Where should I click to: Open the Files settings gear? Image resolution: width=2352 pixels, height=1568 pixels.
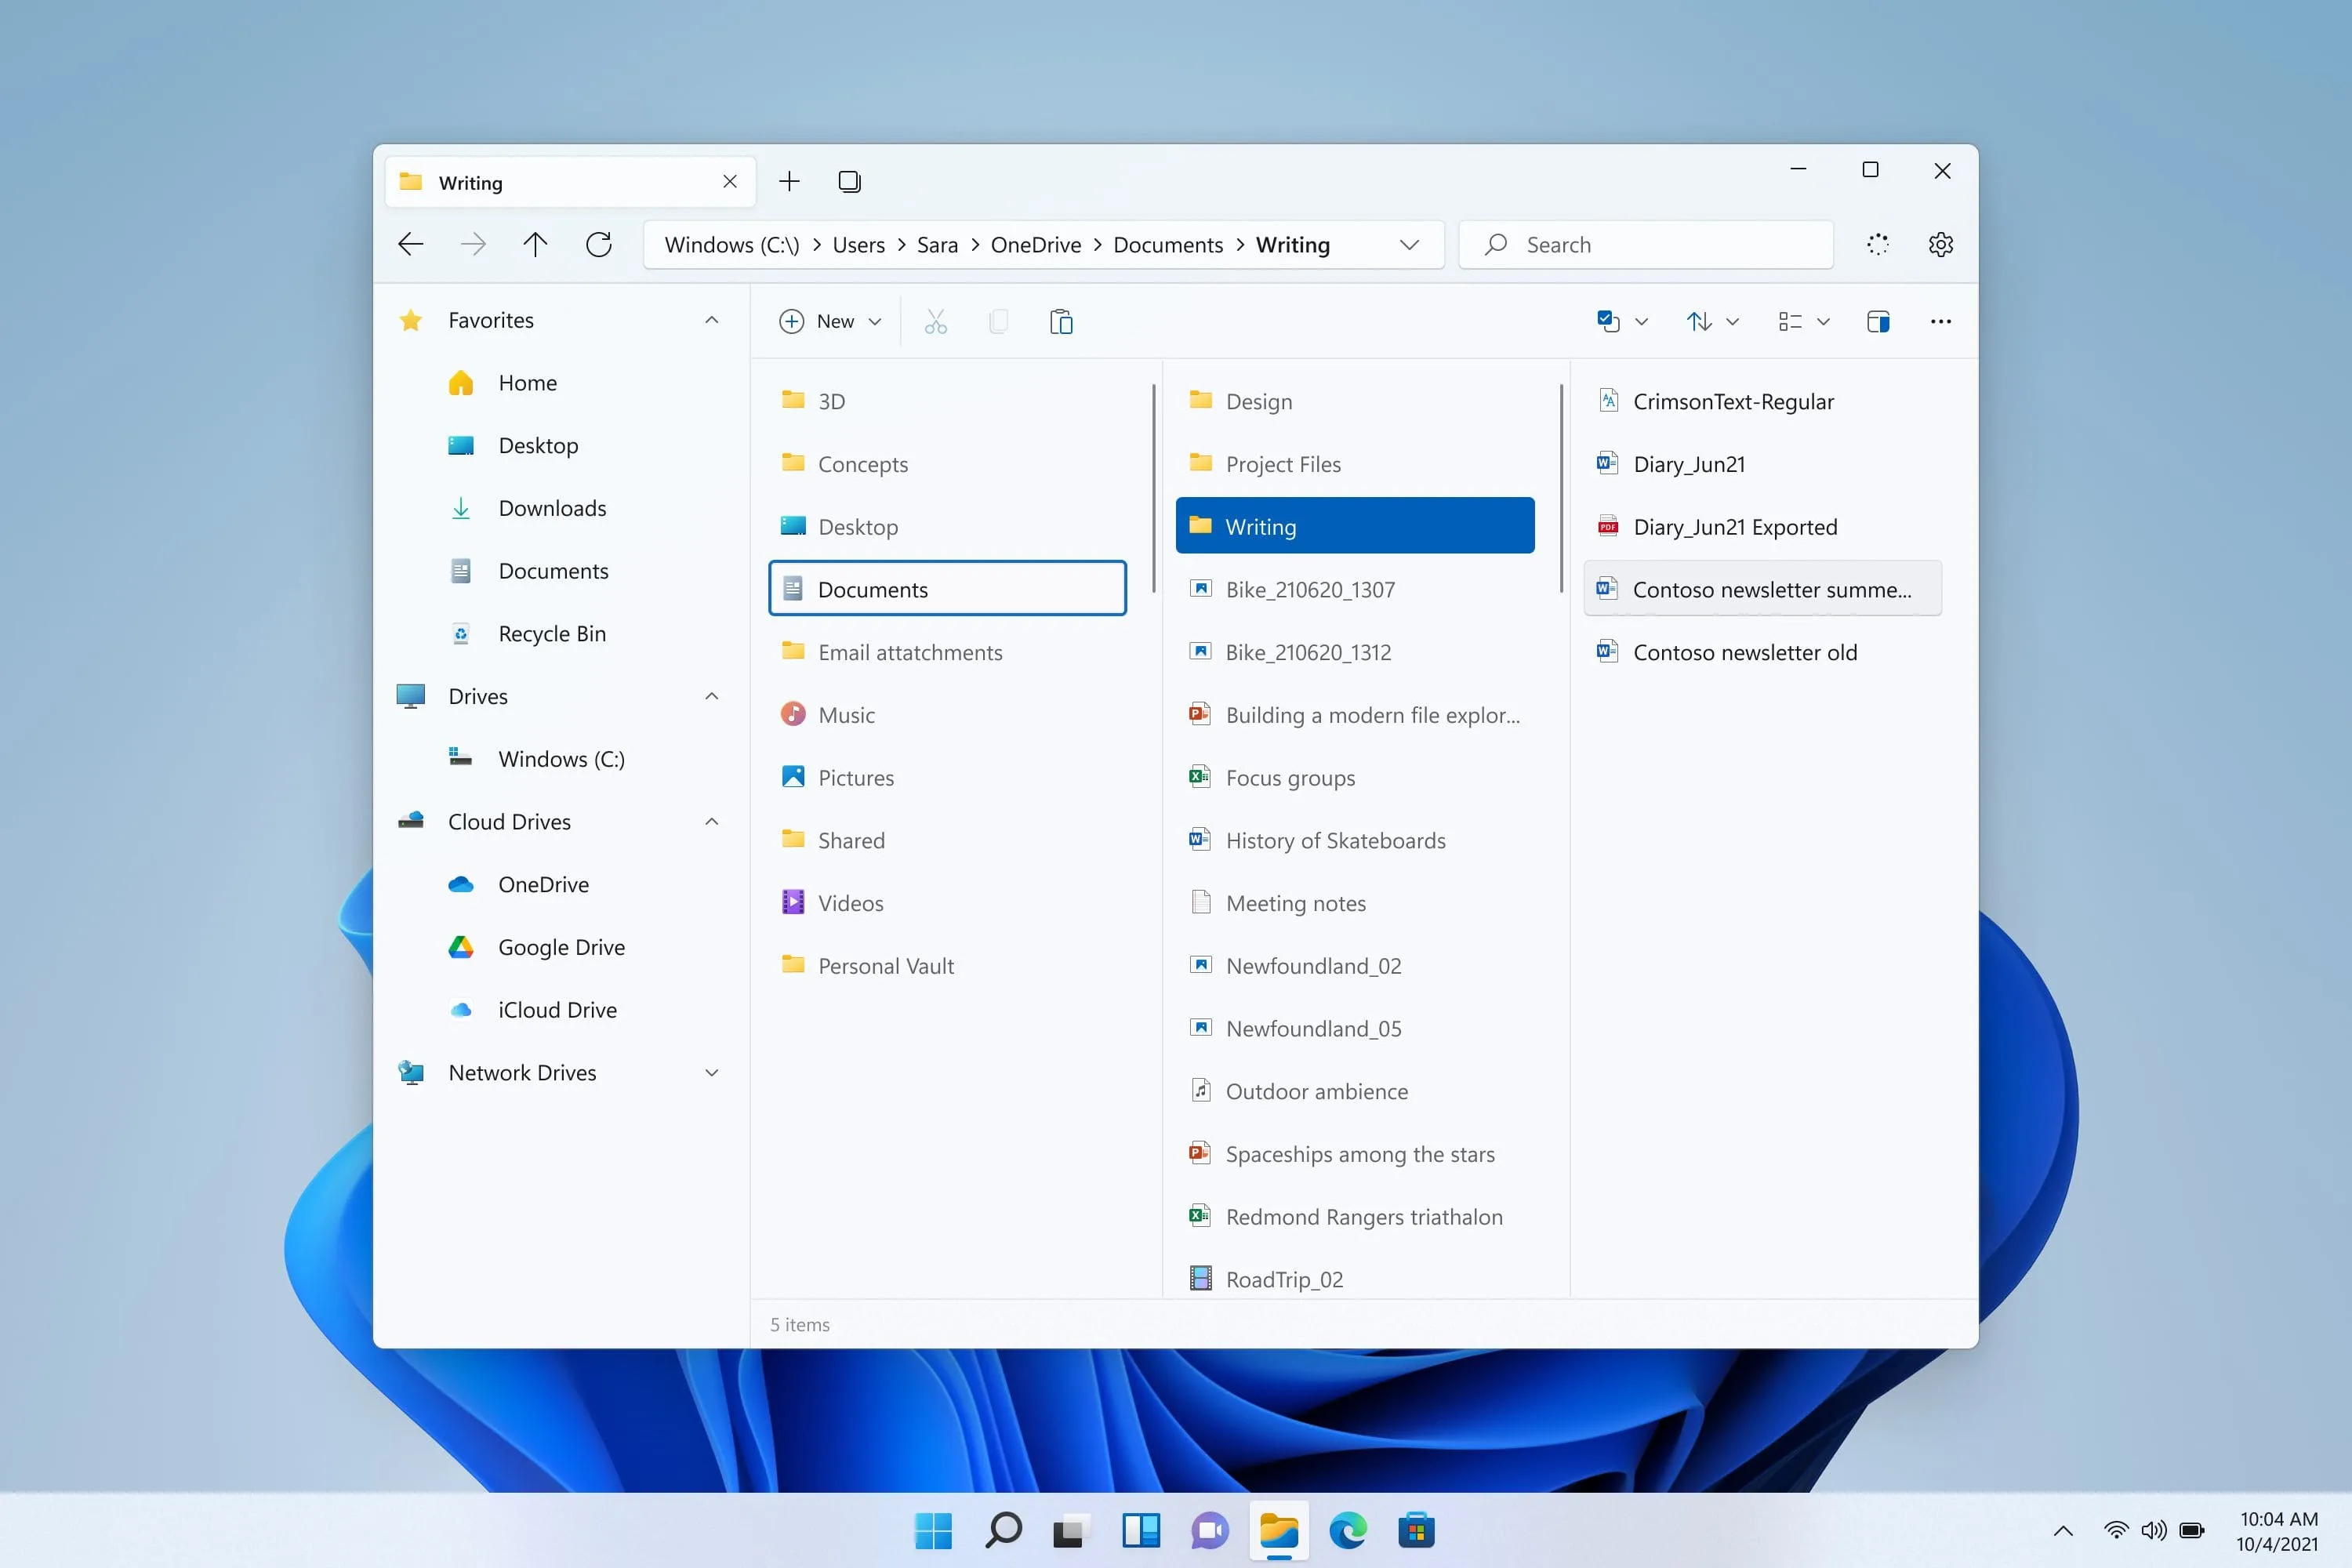pyautogui.click(x=1940, y=244)
